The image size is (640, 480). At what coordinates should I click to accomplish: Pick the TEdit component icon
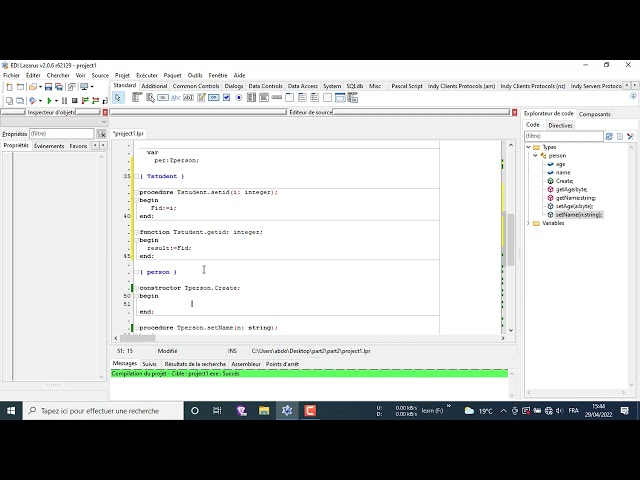(189, 98)
